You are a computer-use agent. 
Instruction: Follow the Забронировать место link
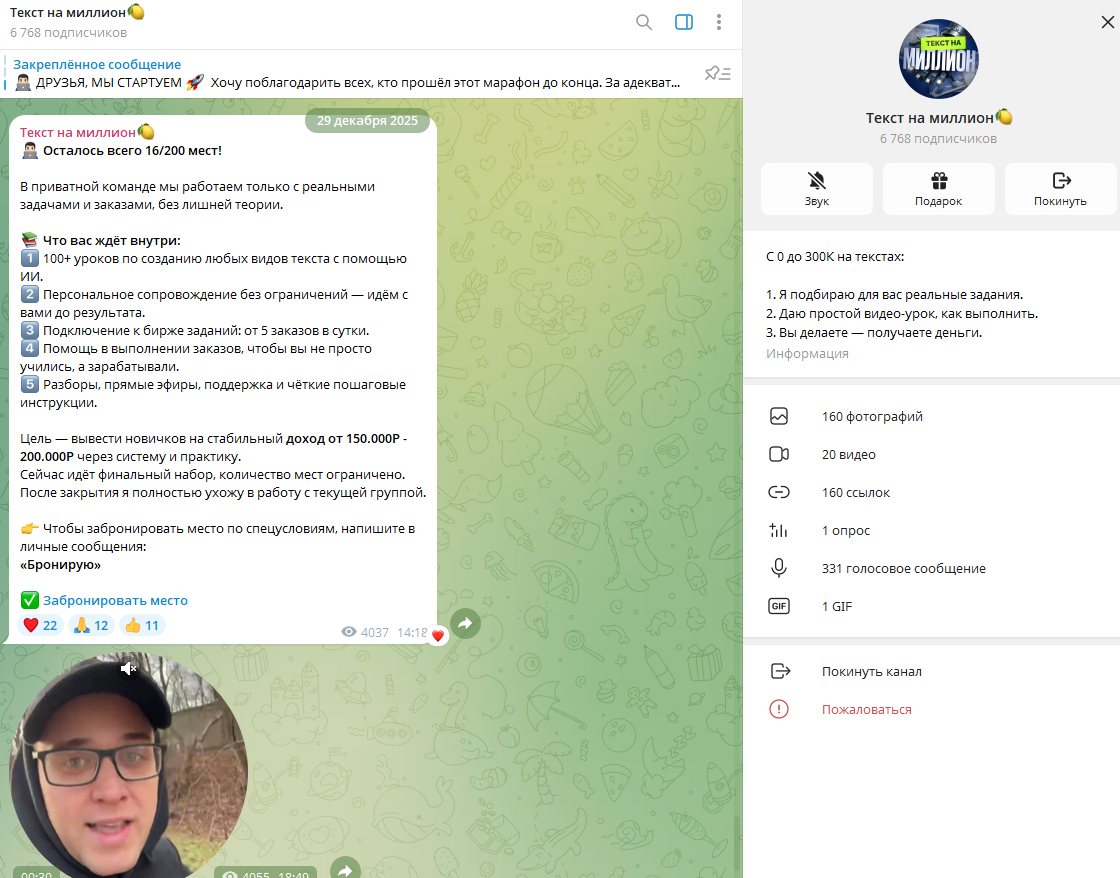(115, 601)
